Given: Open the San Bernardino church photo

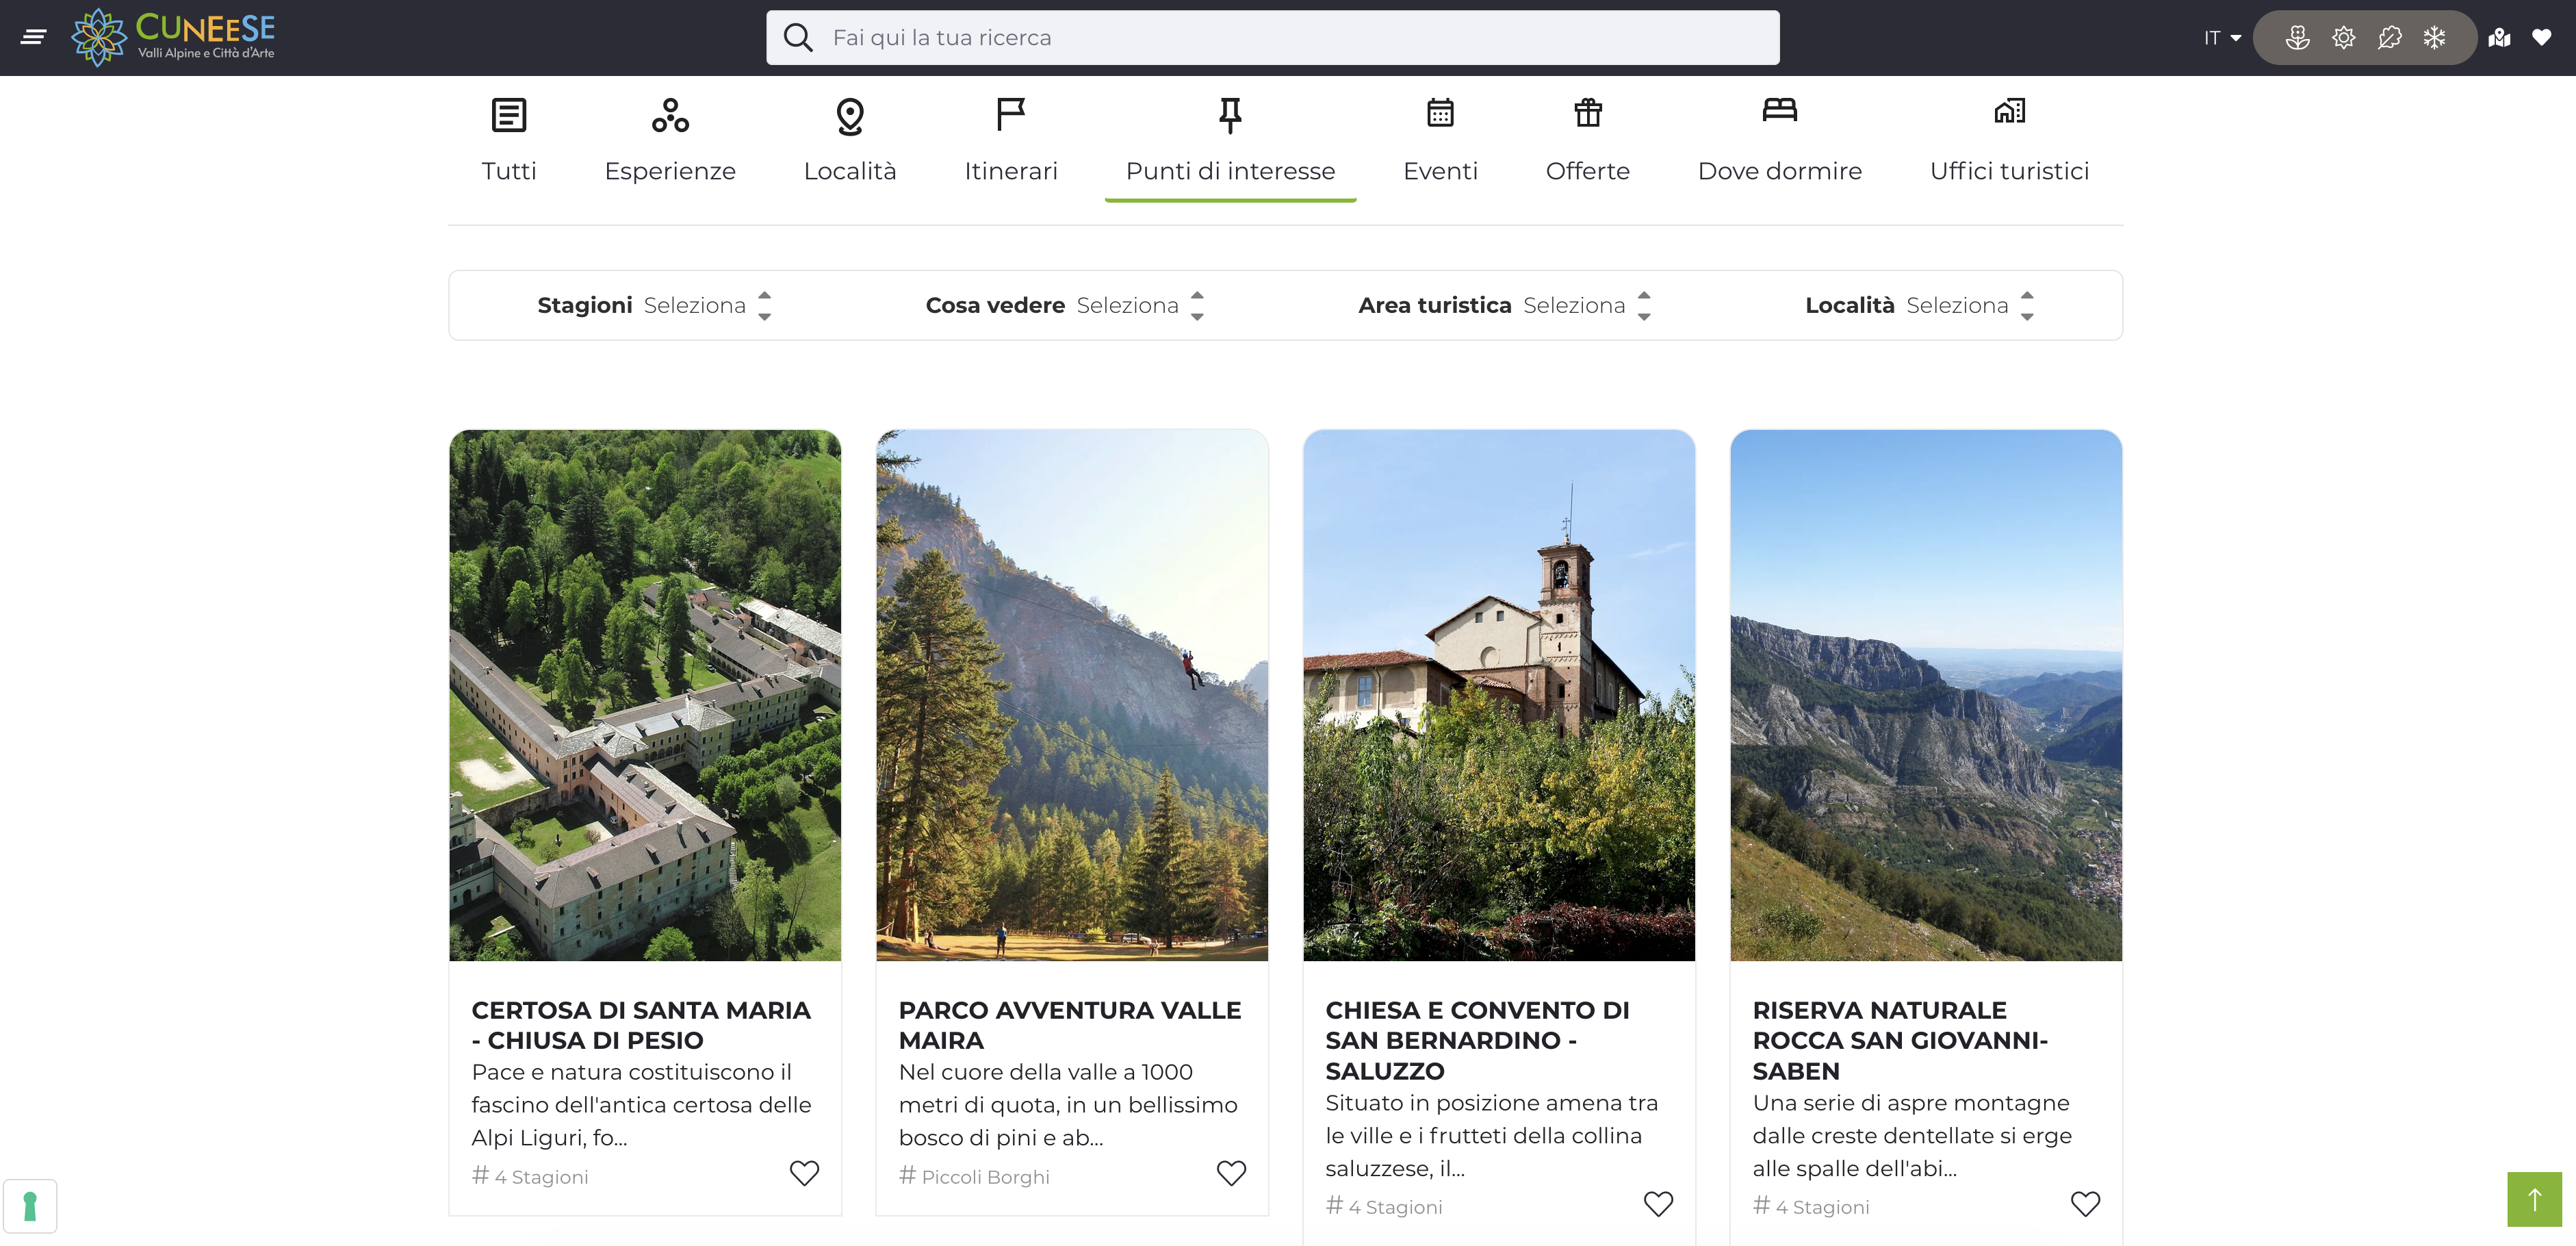Looking at the screenshot, I should [x=1499, y=696].
